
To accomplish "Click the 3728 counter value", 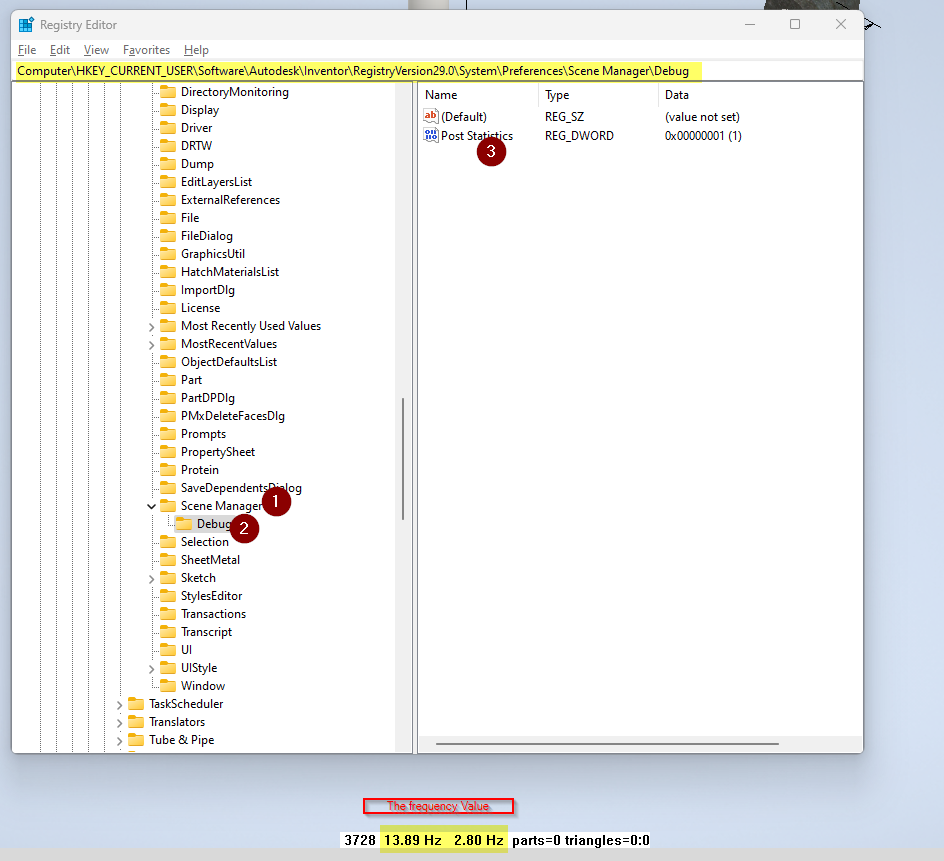I will click(360, 841).
